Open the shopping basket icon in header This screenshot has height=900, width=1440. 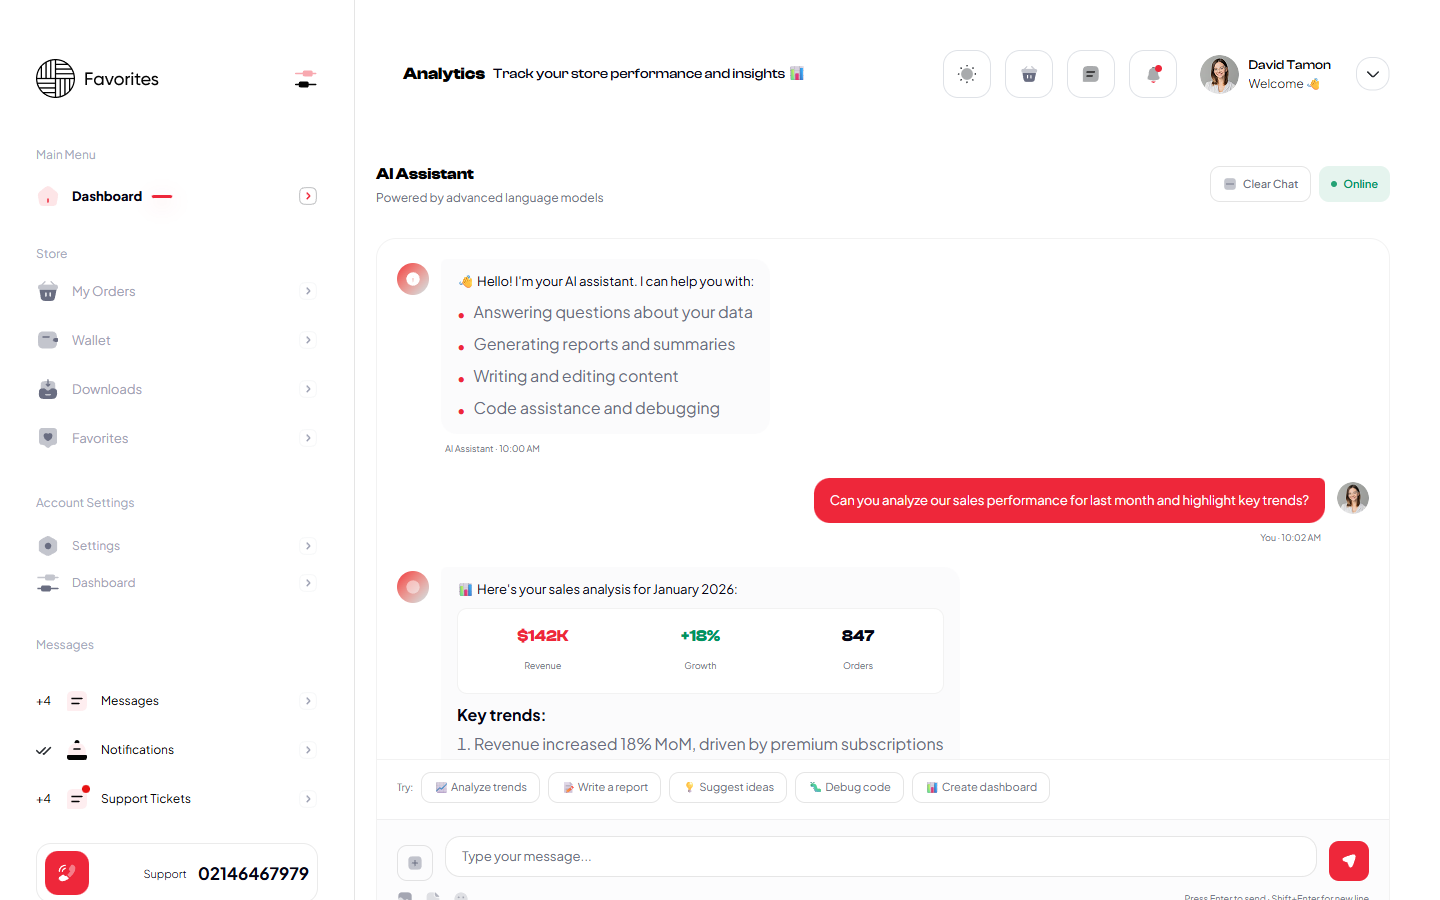[x=1028, y=74]
